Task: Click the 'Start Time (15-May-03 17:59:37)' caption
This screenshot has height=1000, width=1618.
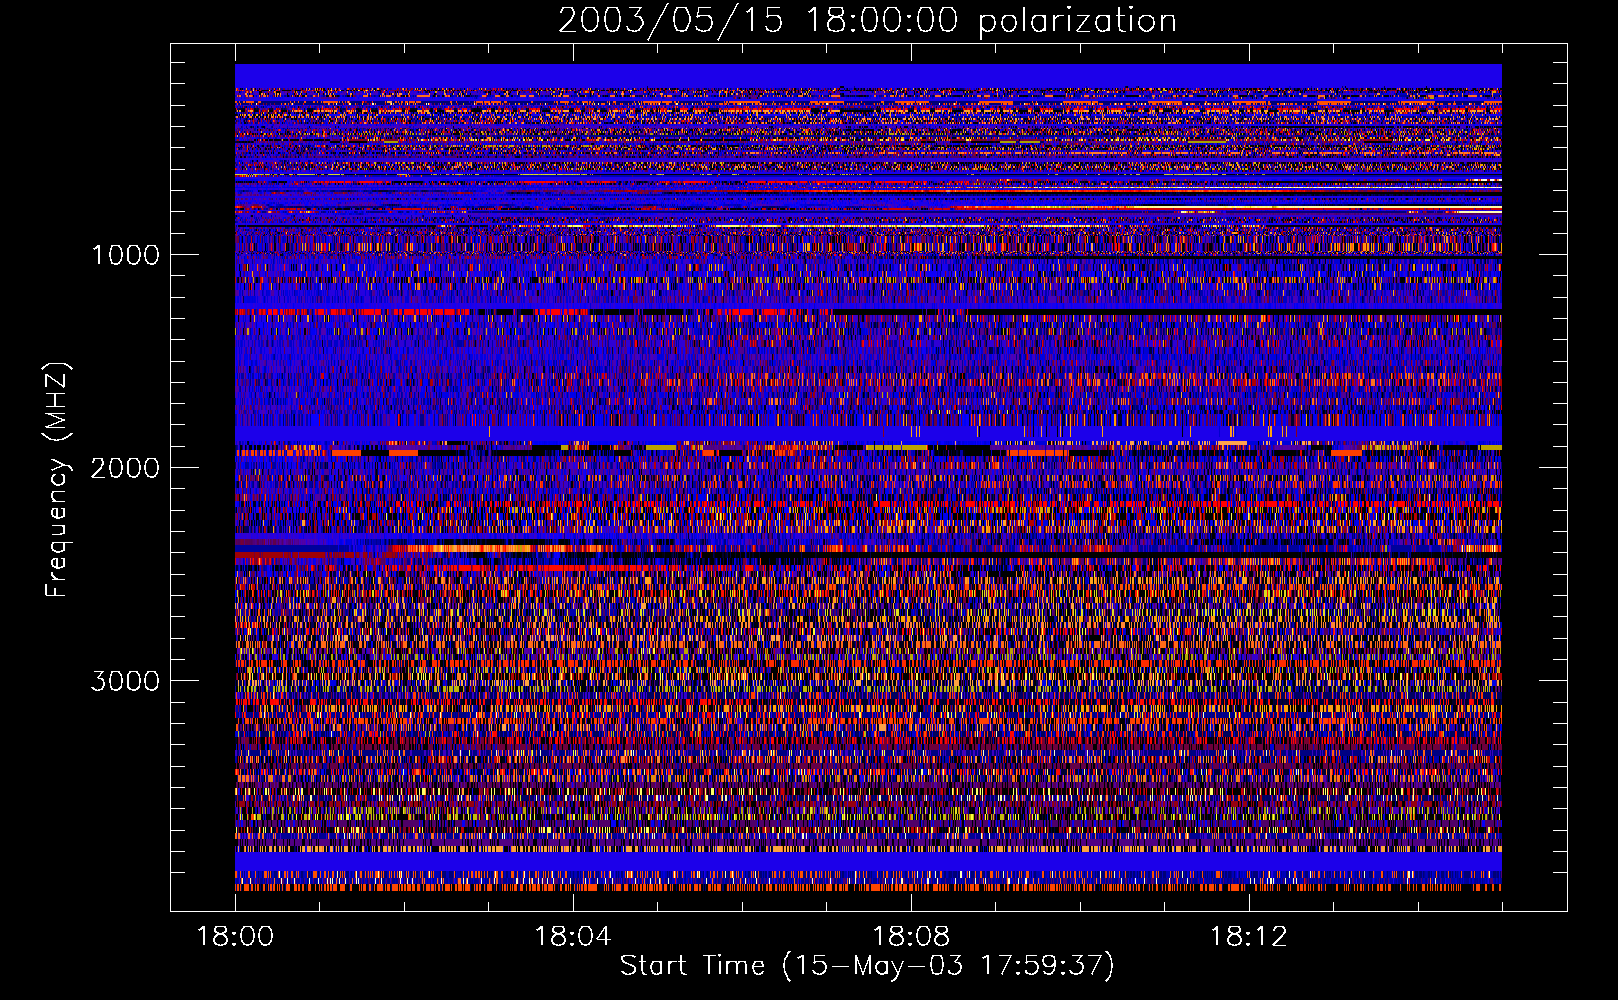Action: [x=867, y=966]
